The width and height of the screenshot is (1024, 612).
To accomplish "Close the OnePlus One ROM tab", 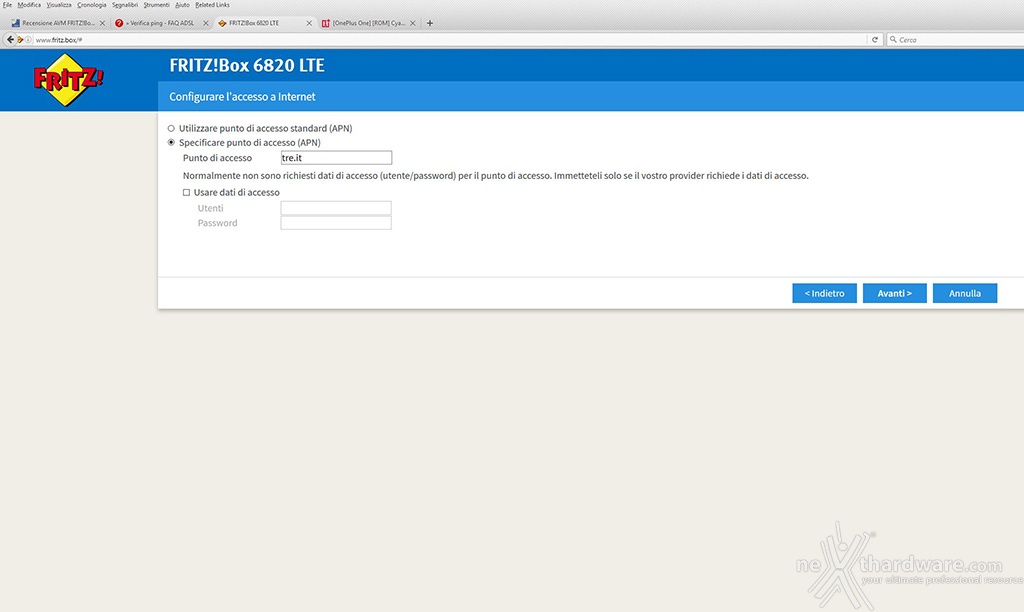I will (x=413, y=23).
